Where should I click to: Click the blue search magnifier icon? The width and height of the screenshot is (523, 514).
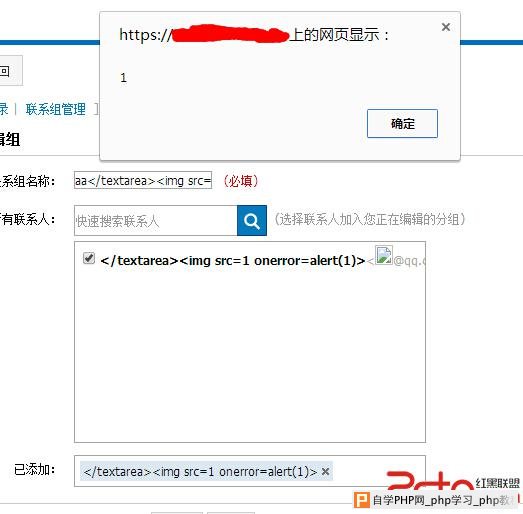(252, 220)
